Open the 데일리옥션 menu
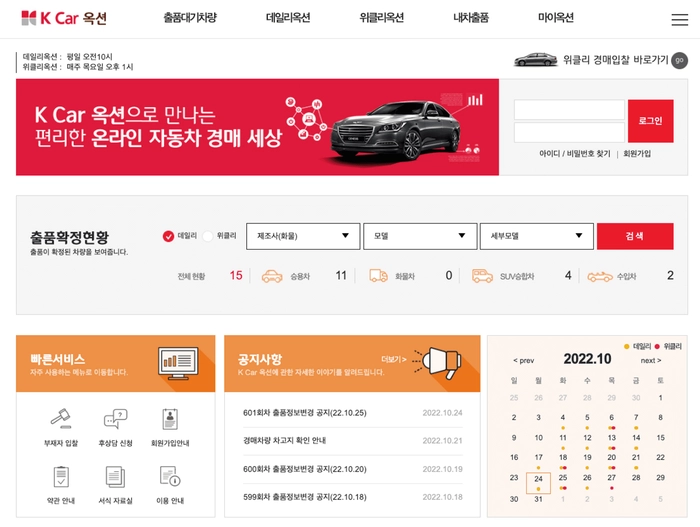700x527 pixels. point(288,18)
